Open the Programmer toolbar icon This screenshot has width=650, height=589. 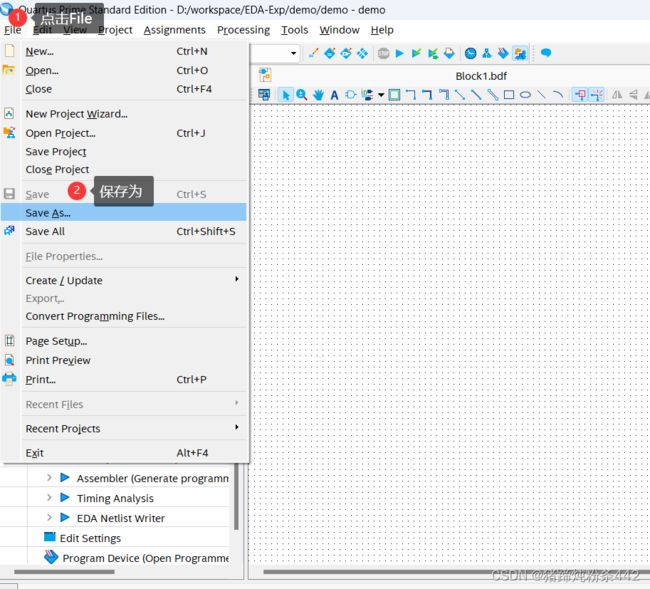click(503, 53)
